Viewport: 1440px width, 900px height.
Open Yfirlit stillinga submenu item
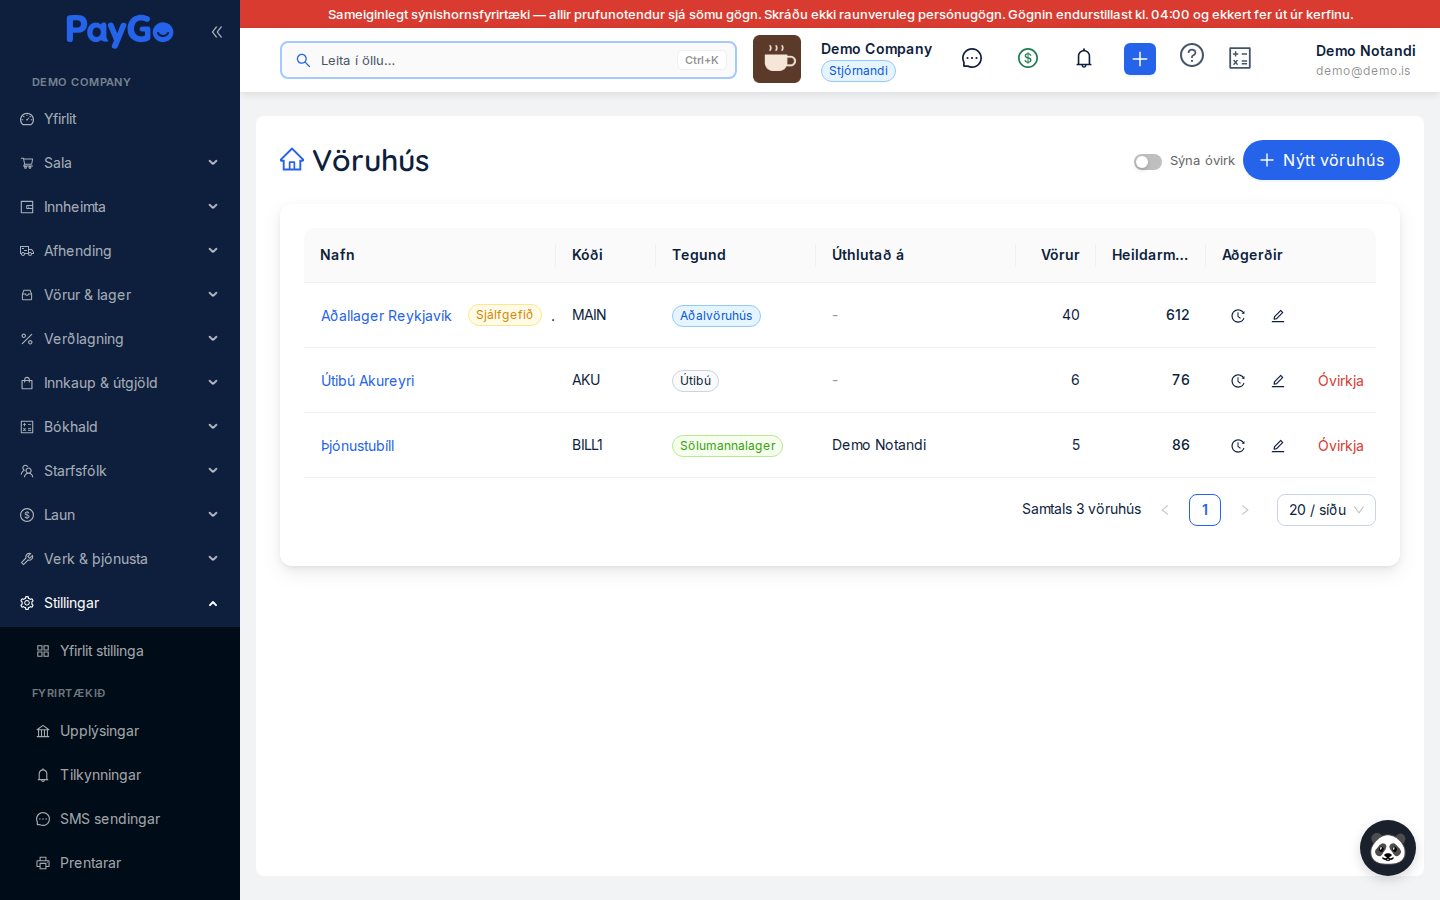pos(120,651)
